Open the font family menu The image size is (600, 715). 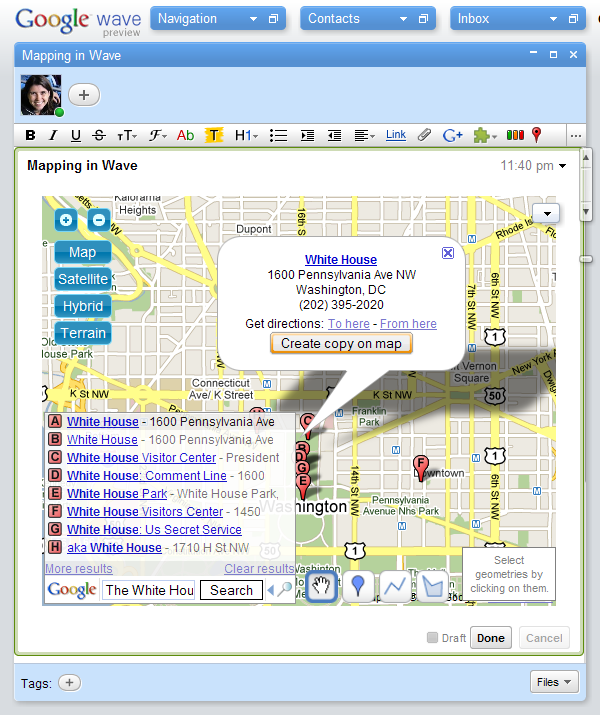pos(158,135)
